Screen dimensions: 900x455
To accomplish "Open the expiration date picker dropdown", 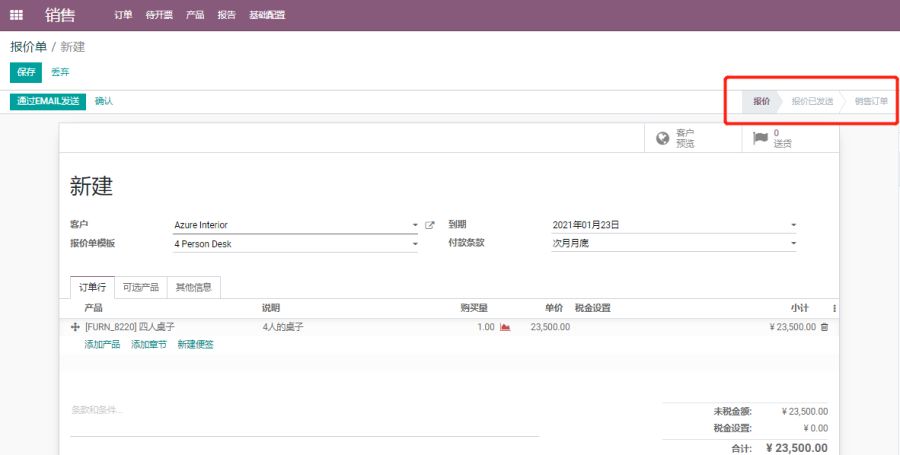I will point(793,225).
